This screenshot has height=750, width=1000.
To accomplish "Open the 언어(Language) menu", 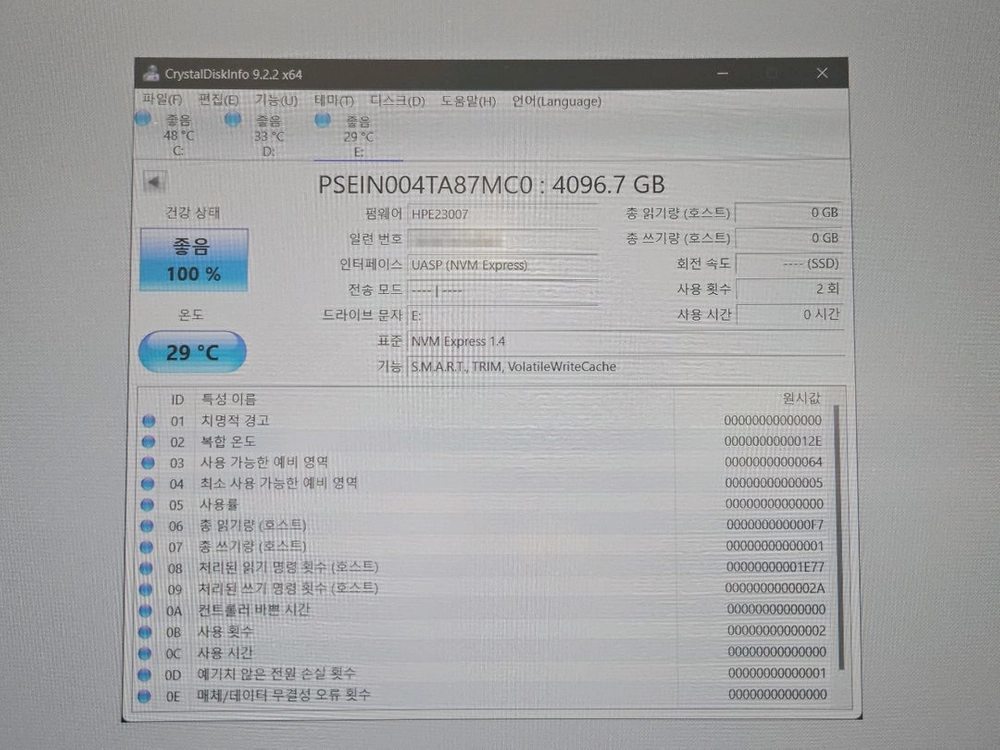I will pos(557,101).
